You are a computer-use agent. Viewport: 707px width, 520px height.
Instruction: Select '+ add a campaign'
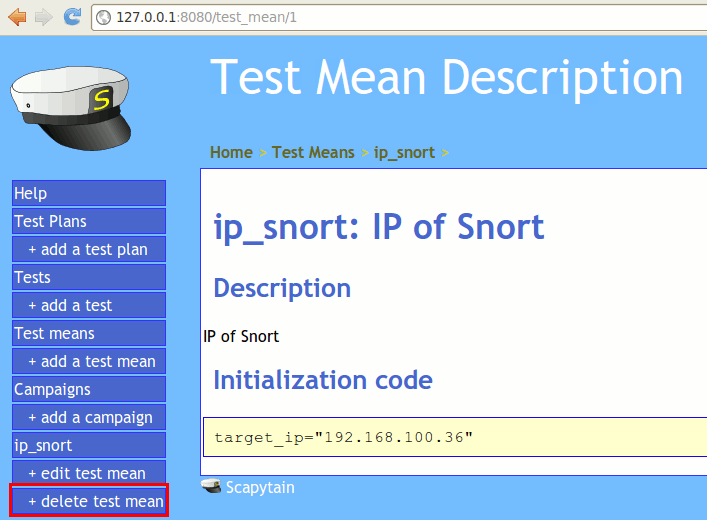pyautogui.click(x=88, y=417)
